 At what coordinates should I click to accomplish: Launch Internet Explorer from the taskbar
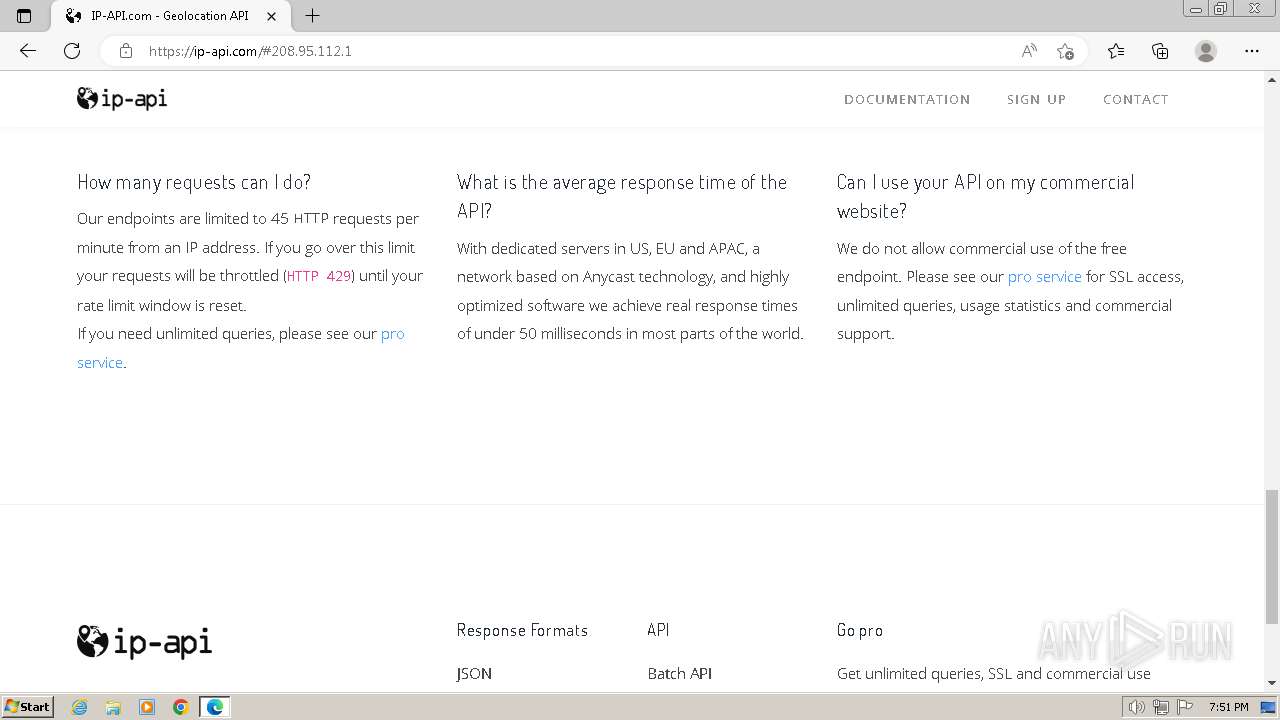80,707
